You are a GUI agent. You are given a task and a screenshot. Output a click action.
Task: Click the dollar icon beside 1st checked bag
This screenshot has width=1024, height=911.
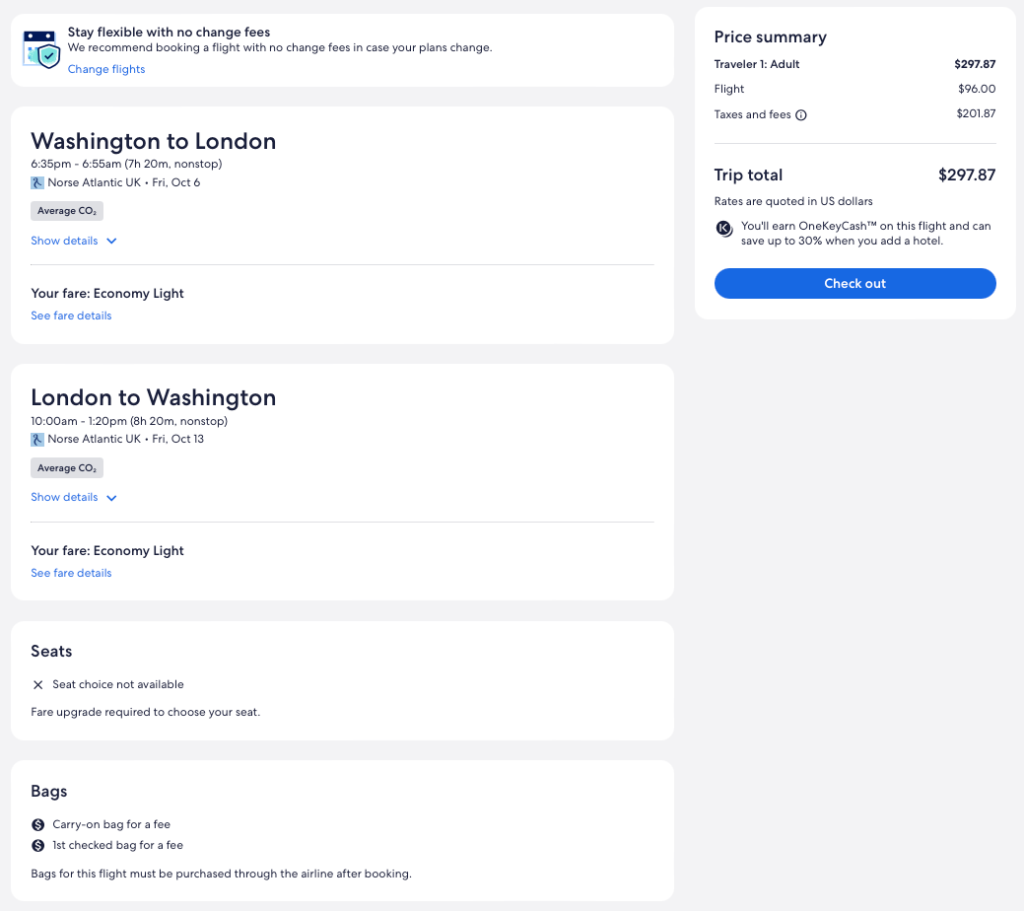38,845
